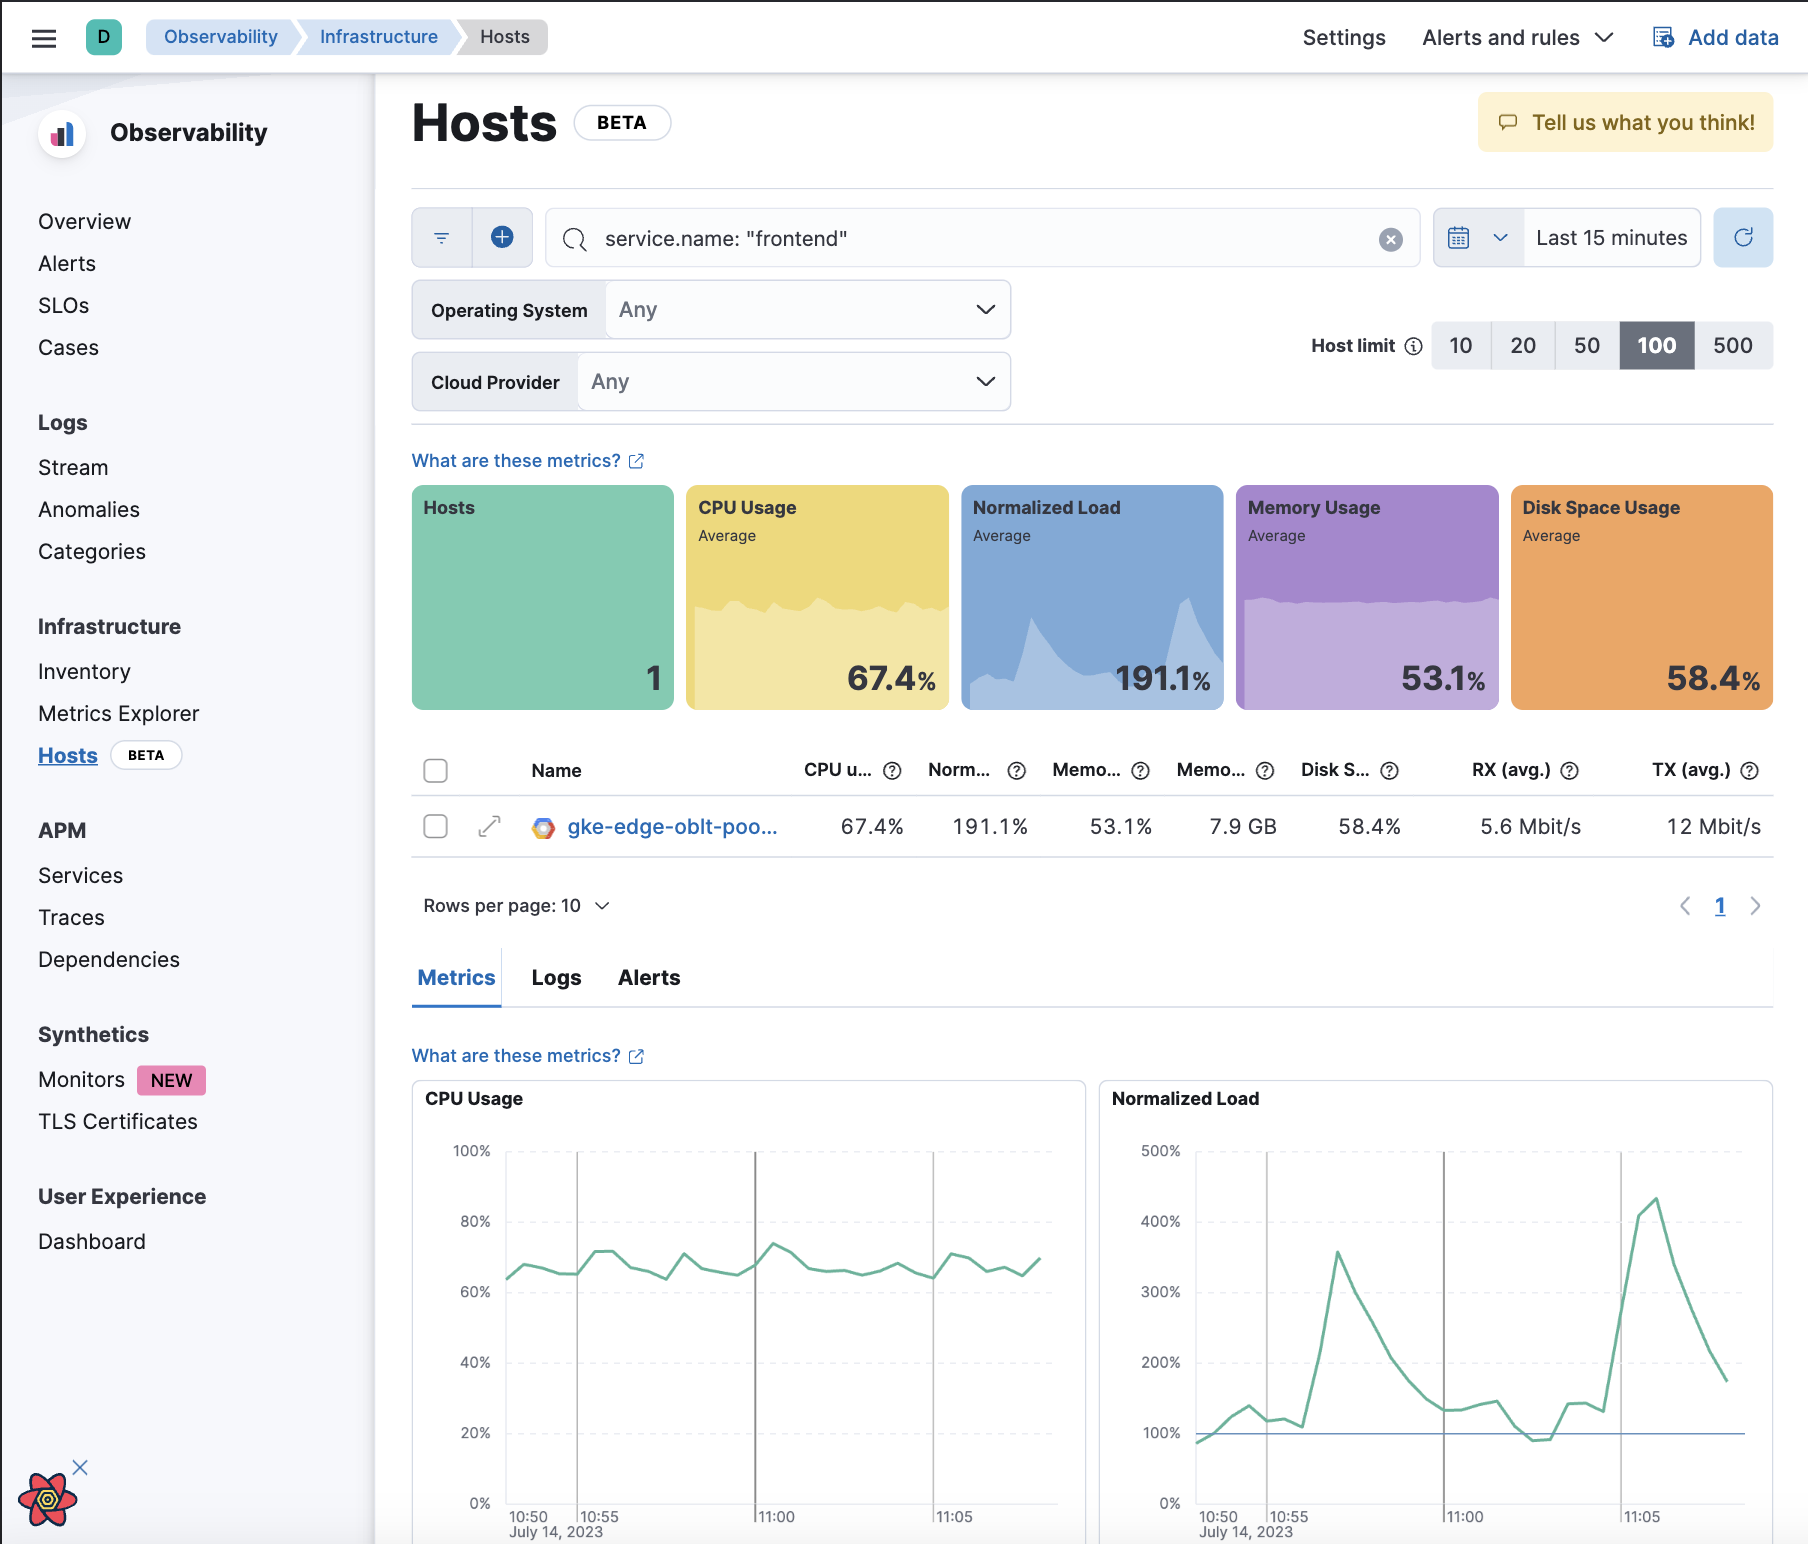
Task: Open the calendar date quick menu
Action: coord(1478,238)
